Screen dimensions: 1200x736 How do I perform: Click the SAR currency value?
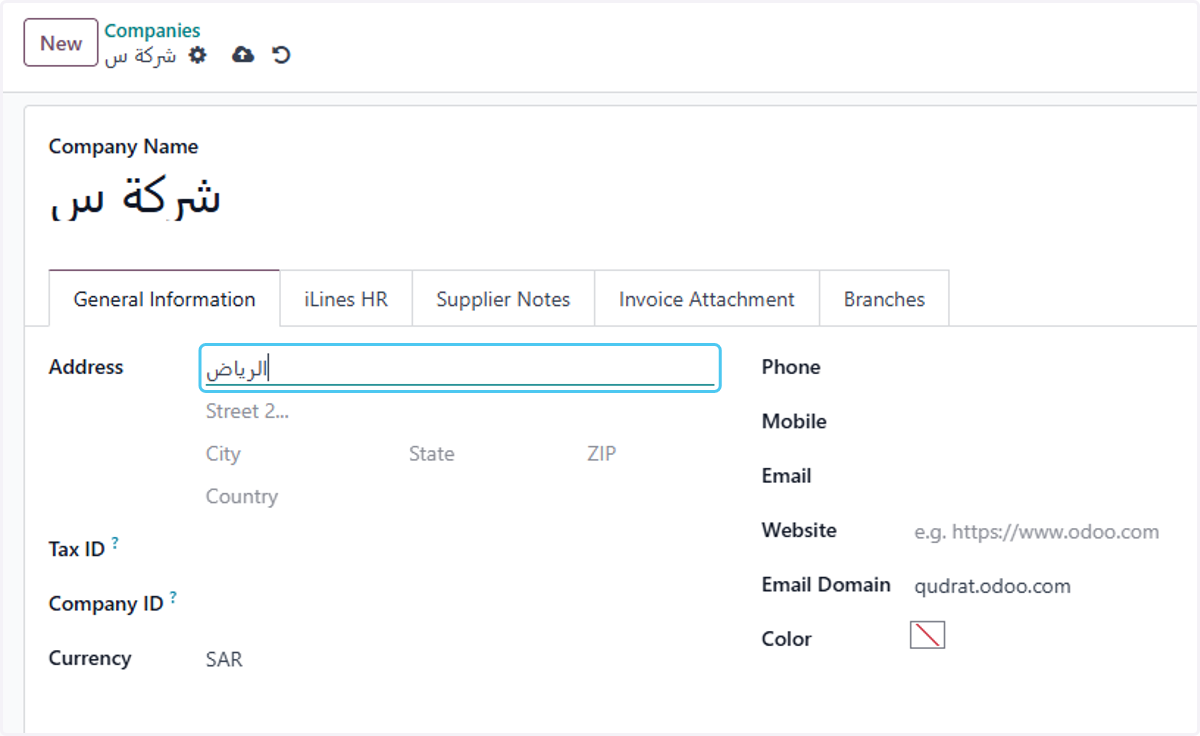(224, 660)
